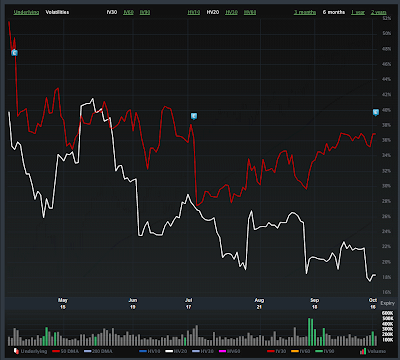Image resolution: width=400 pixels, height=360 pixels.
Task: Set time range to 1 year
Action: pos(358,12)
